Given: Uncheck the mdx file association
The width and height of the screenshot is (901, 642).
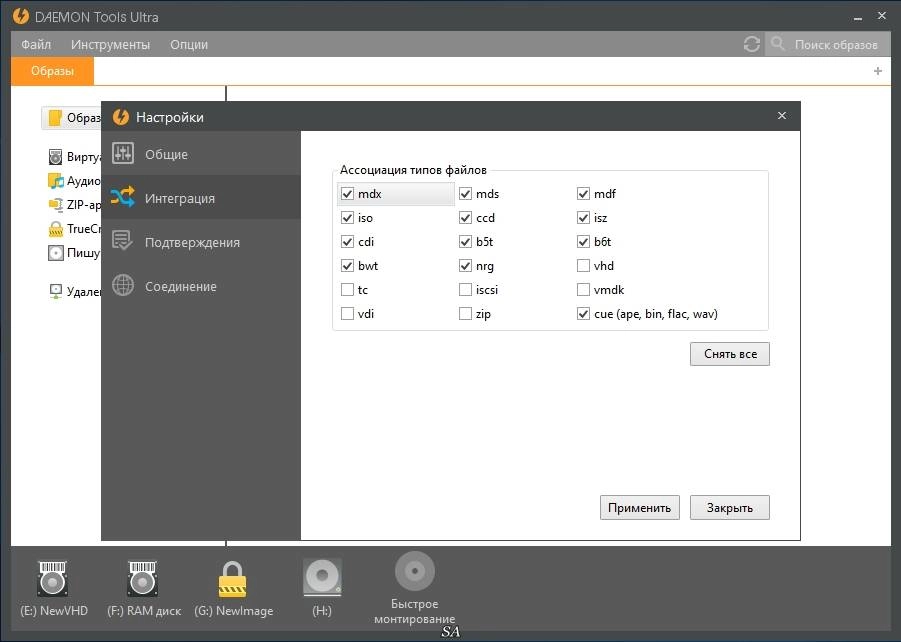Looking at the screenshot, I should click(347, 194).
